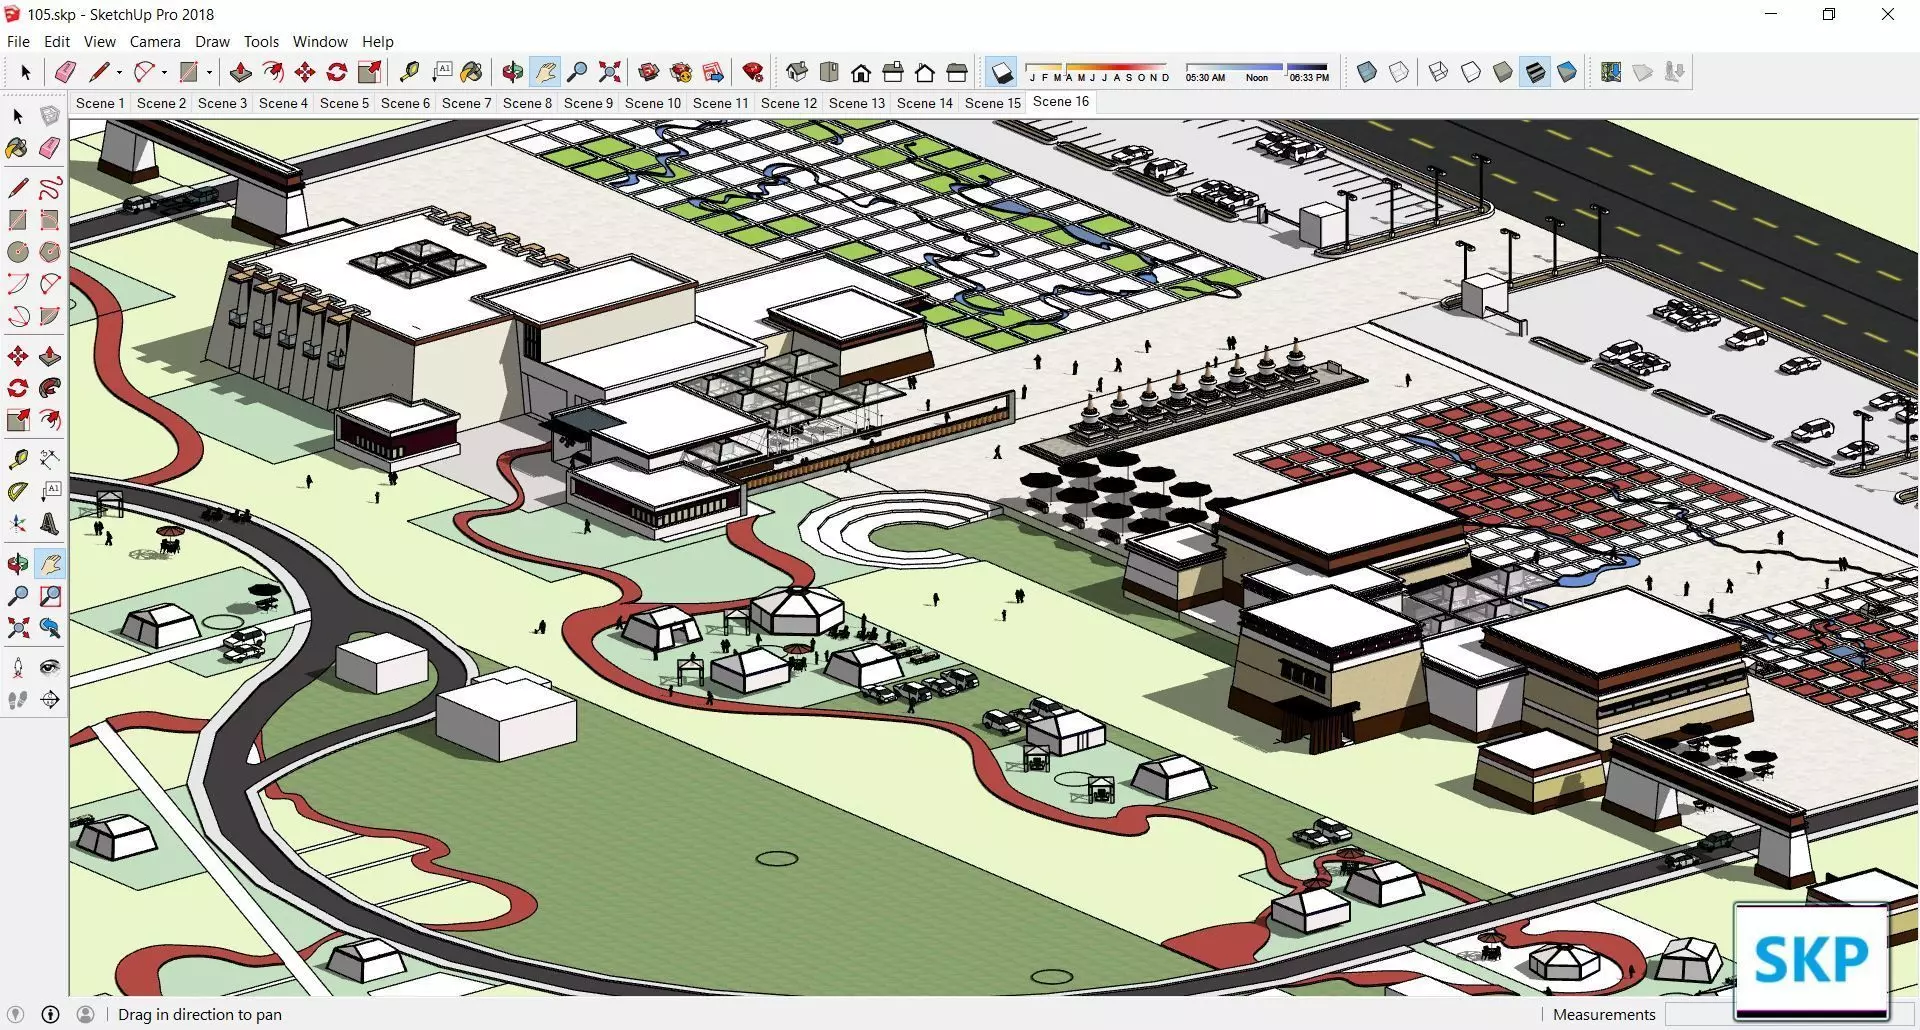Screen dimensions: 1920x1030
Task: Switch to Scene 9 tab
Action: click(x=588, y=103)
